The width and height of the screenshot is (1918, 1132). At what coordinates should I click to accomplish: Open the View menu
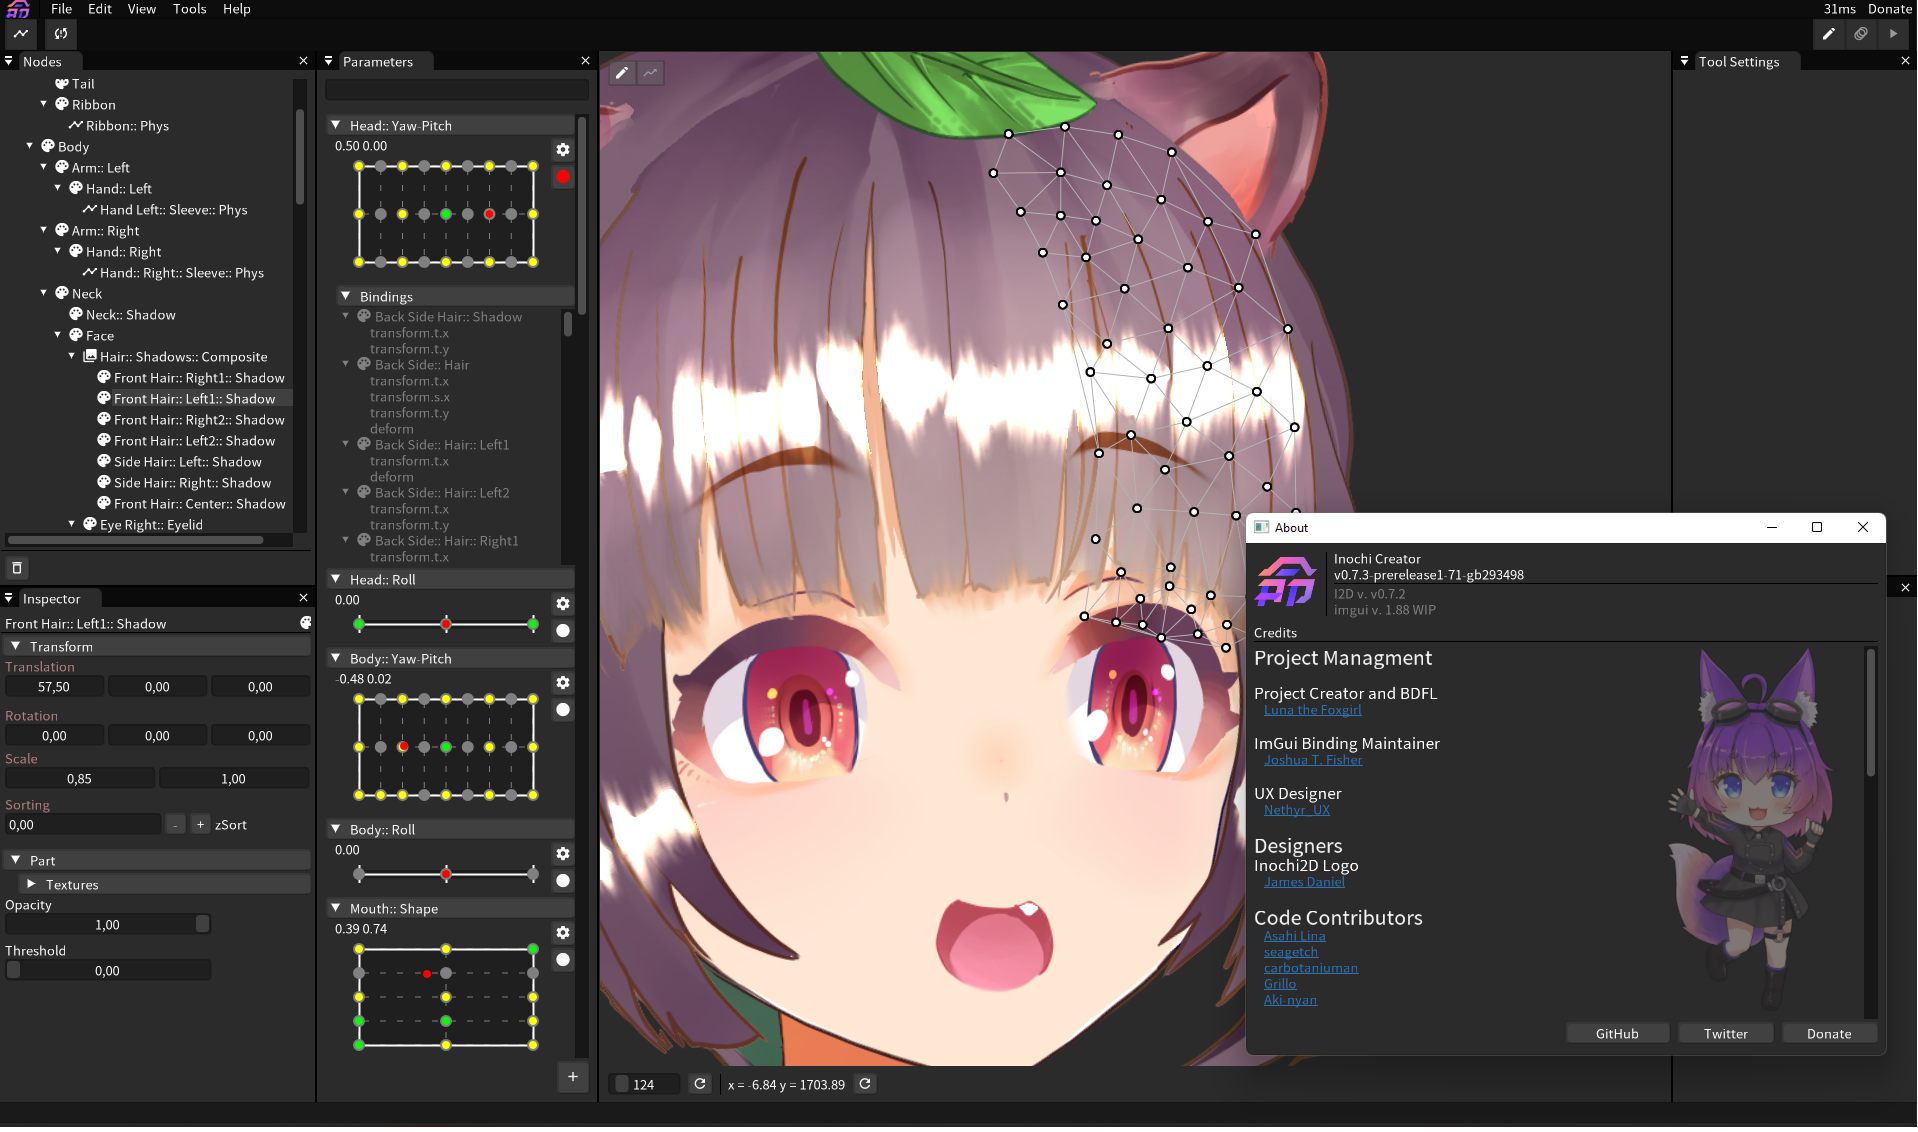[x=141, y=9]
